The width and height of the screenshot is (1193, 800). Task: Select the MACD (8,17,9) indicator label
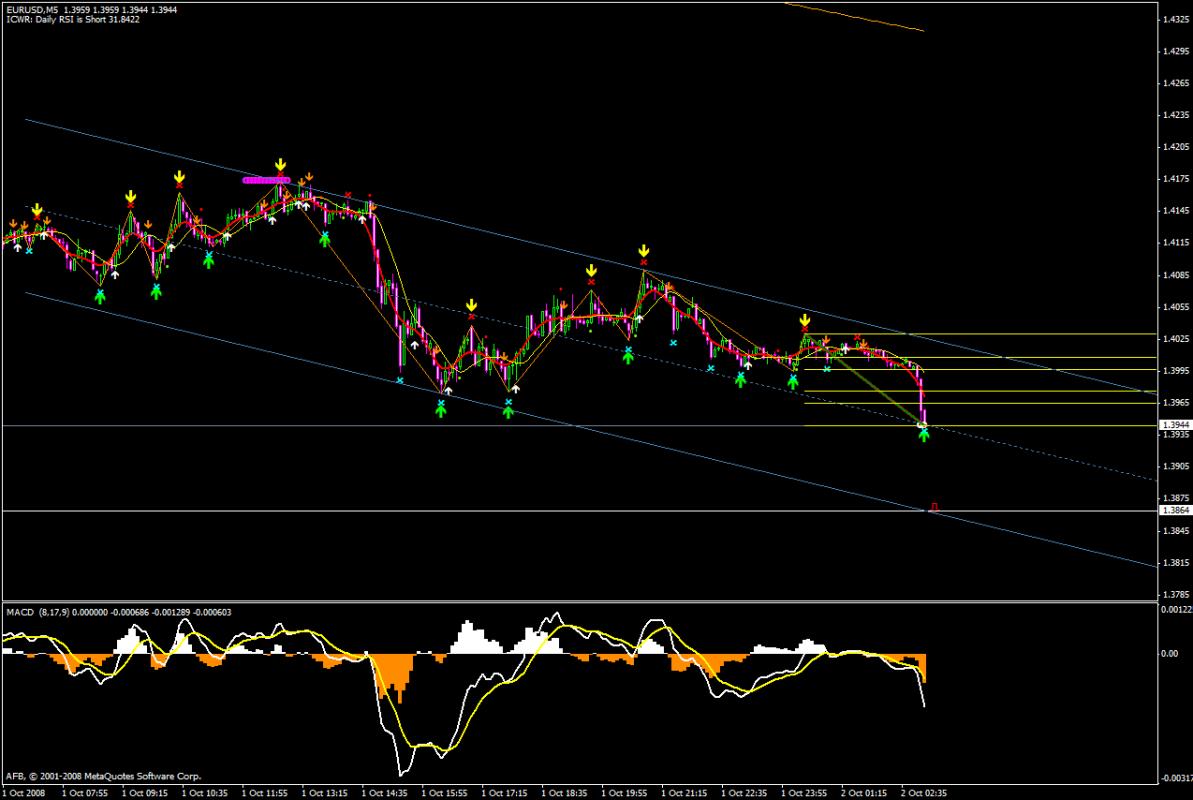(x=40, y=612)
